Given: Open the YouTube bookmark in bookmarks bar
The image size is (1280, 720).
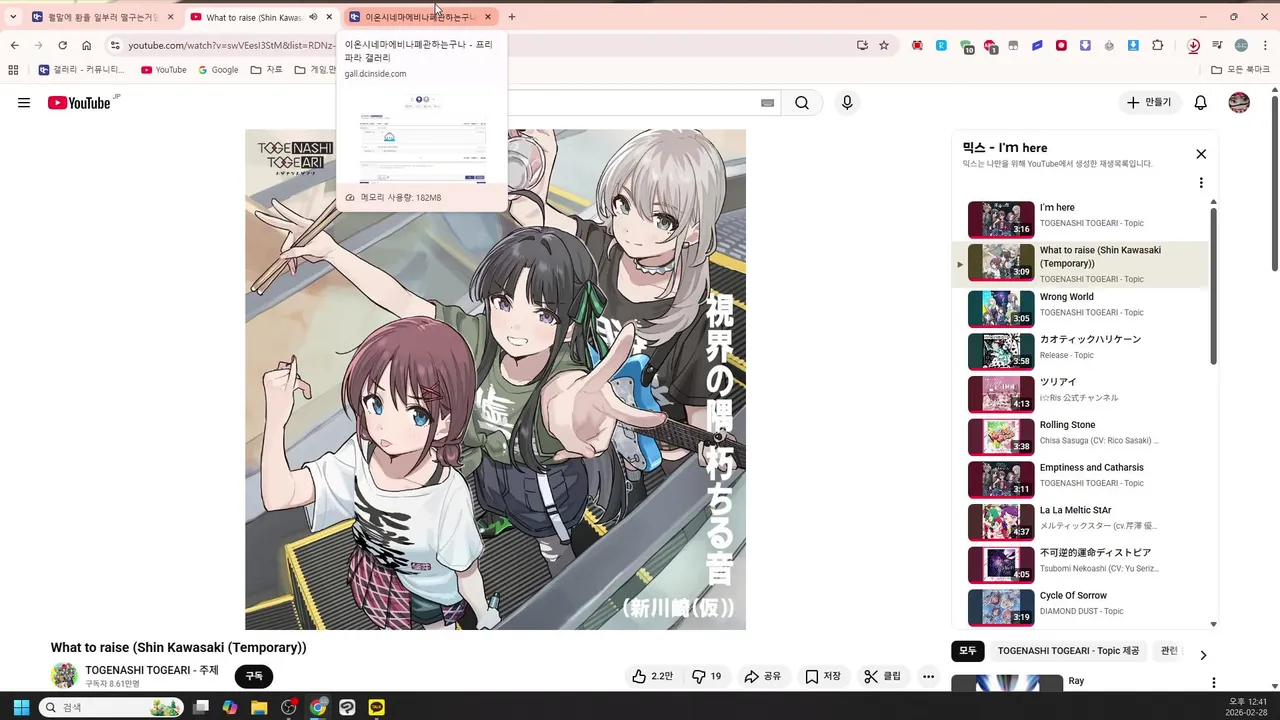Looking at the screenshot, I should (x=164, y=70).
